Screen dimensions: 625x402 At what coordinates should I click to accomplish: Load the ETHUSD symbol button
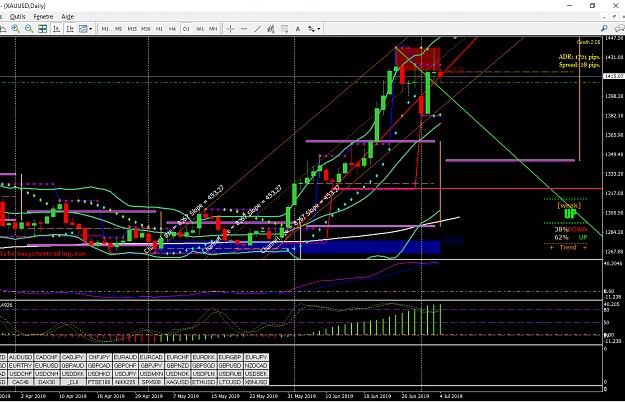tap(204, 382)
